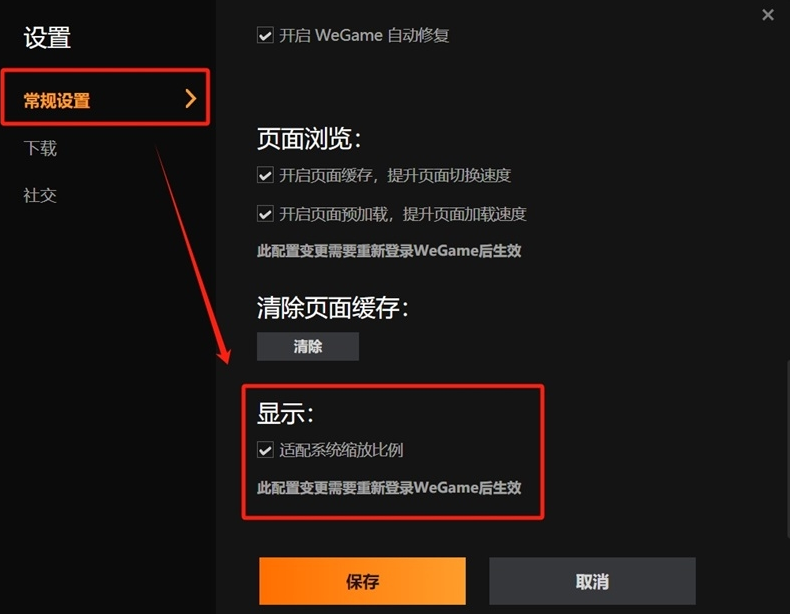Image resolution: width=790 pixels, height=614 pixels.
Task: Discard changes with the 取消 button
Action: [x=592, y=581]
